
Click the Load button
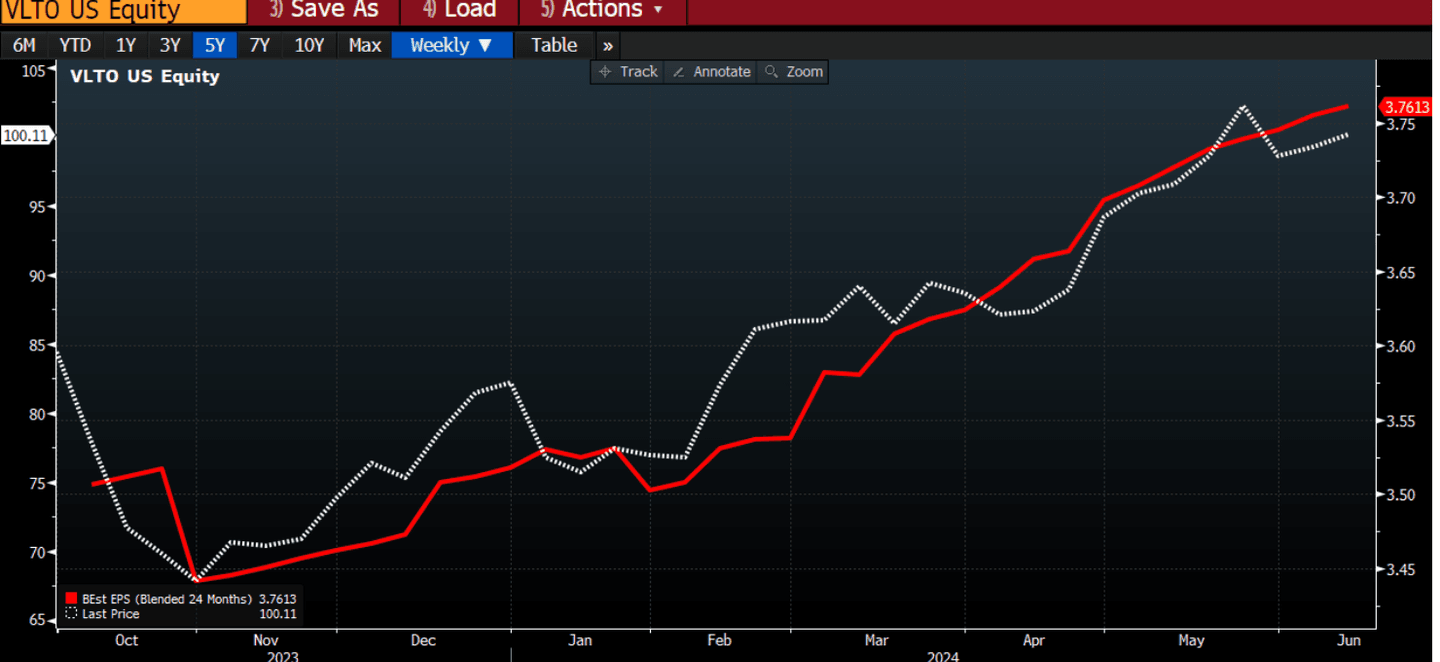[x=459, y=11]
